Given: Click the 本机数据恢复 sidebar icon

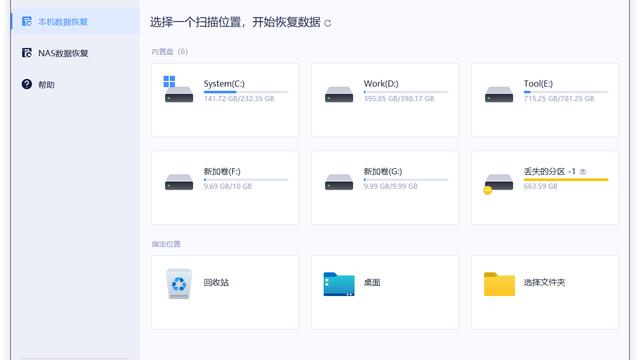Looking at the screenshot, I should click(27, 21).
